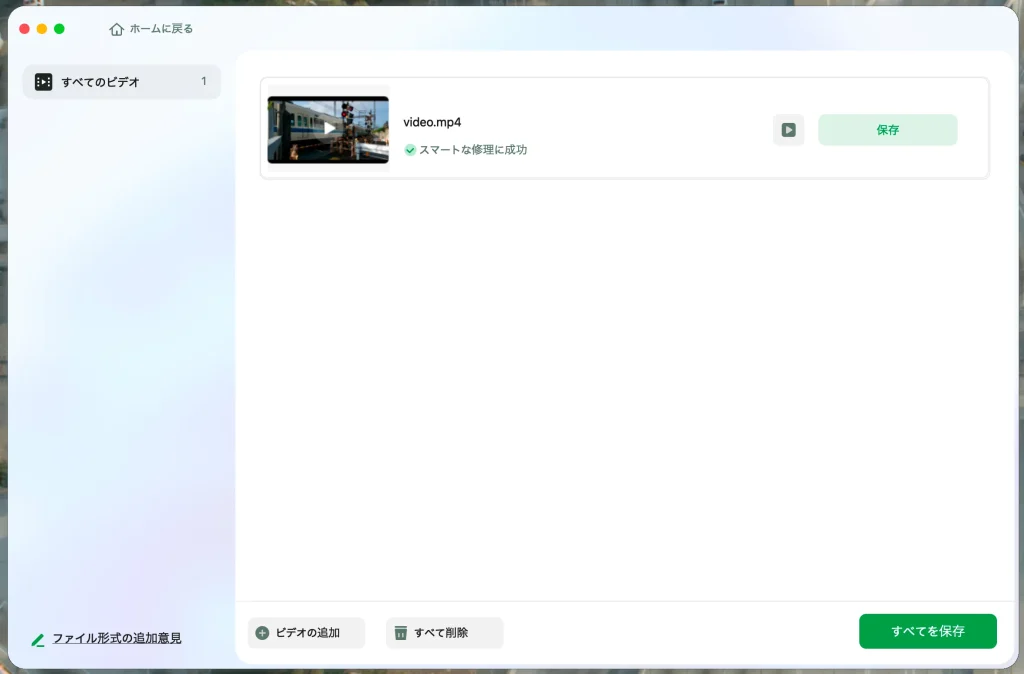Click the スマートな修理に成功 status text
This screenshot has width=1024, height=674.
click(x=473, y=150)
